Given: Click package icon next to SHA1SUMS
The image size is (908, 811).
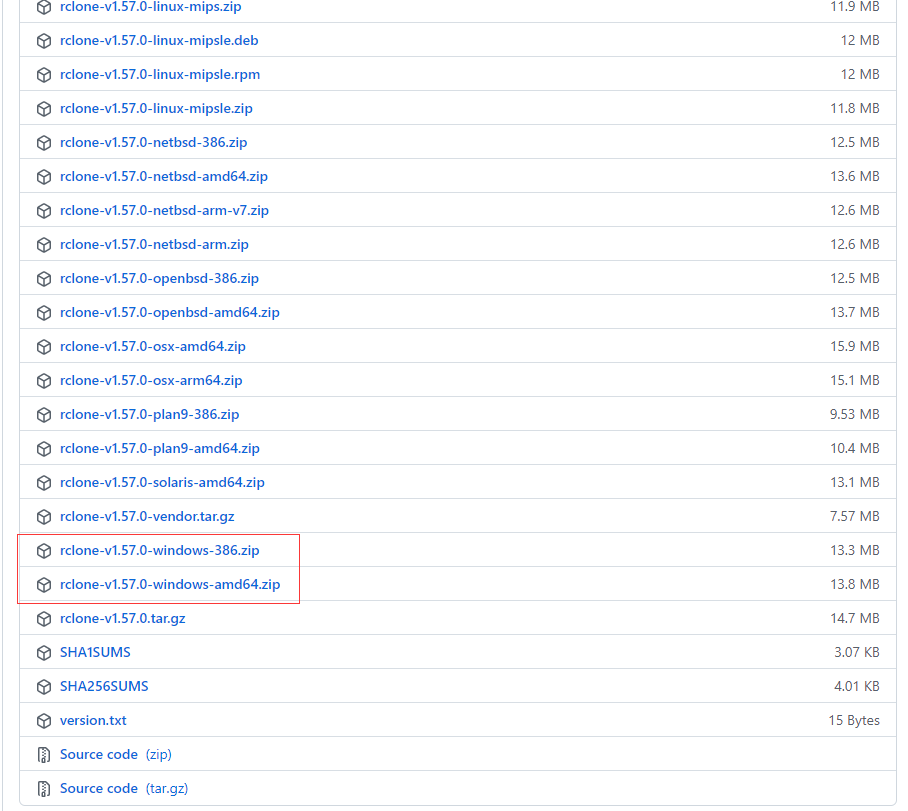Looking at the screenshot, I should 43,653.
